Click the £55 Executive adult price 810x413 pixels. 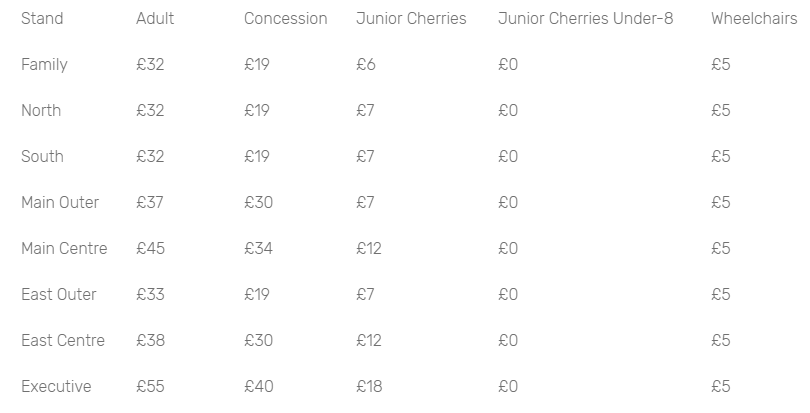(150, 387)
